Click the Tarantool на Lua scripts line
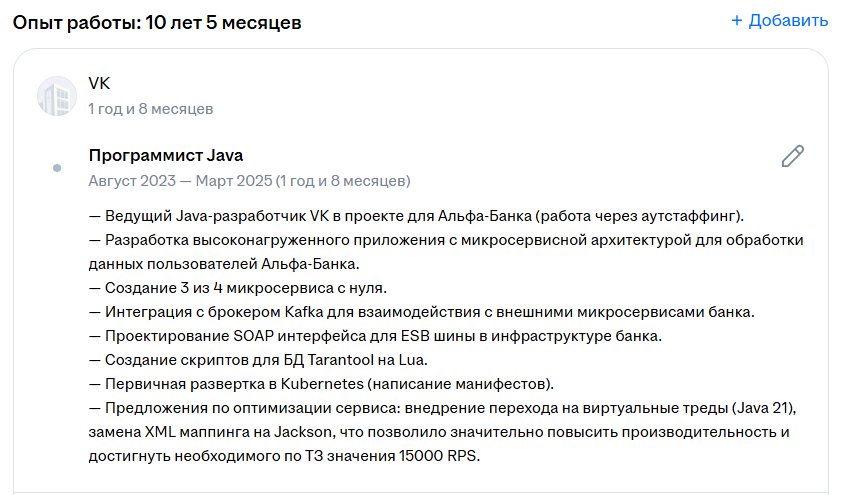This screenshot has width=846, height=495. pos(258,360)
